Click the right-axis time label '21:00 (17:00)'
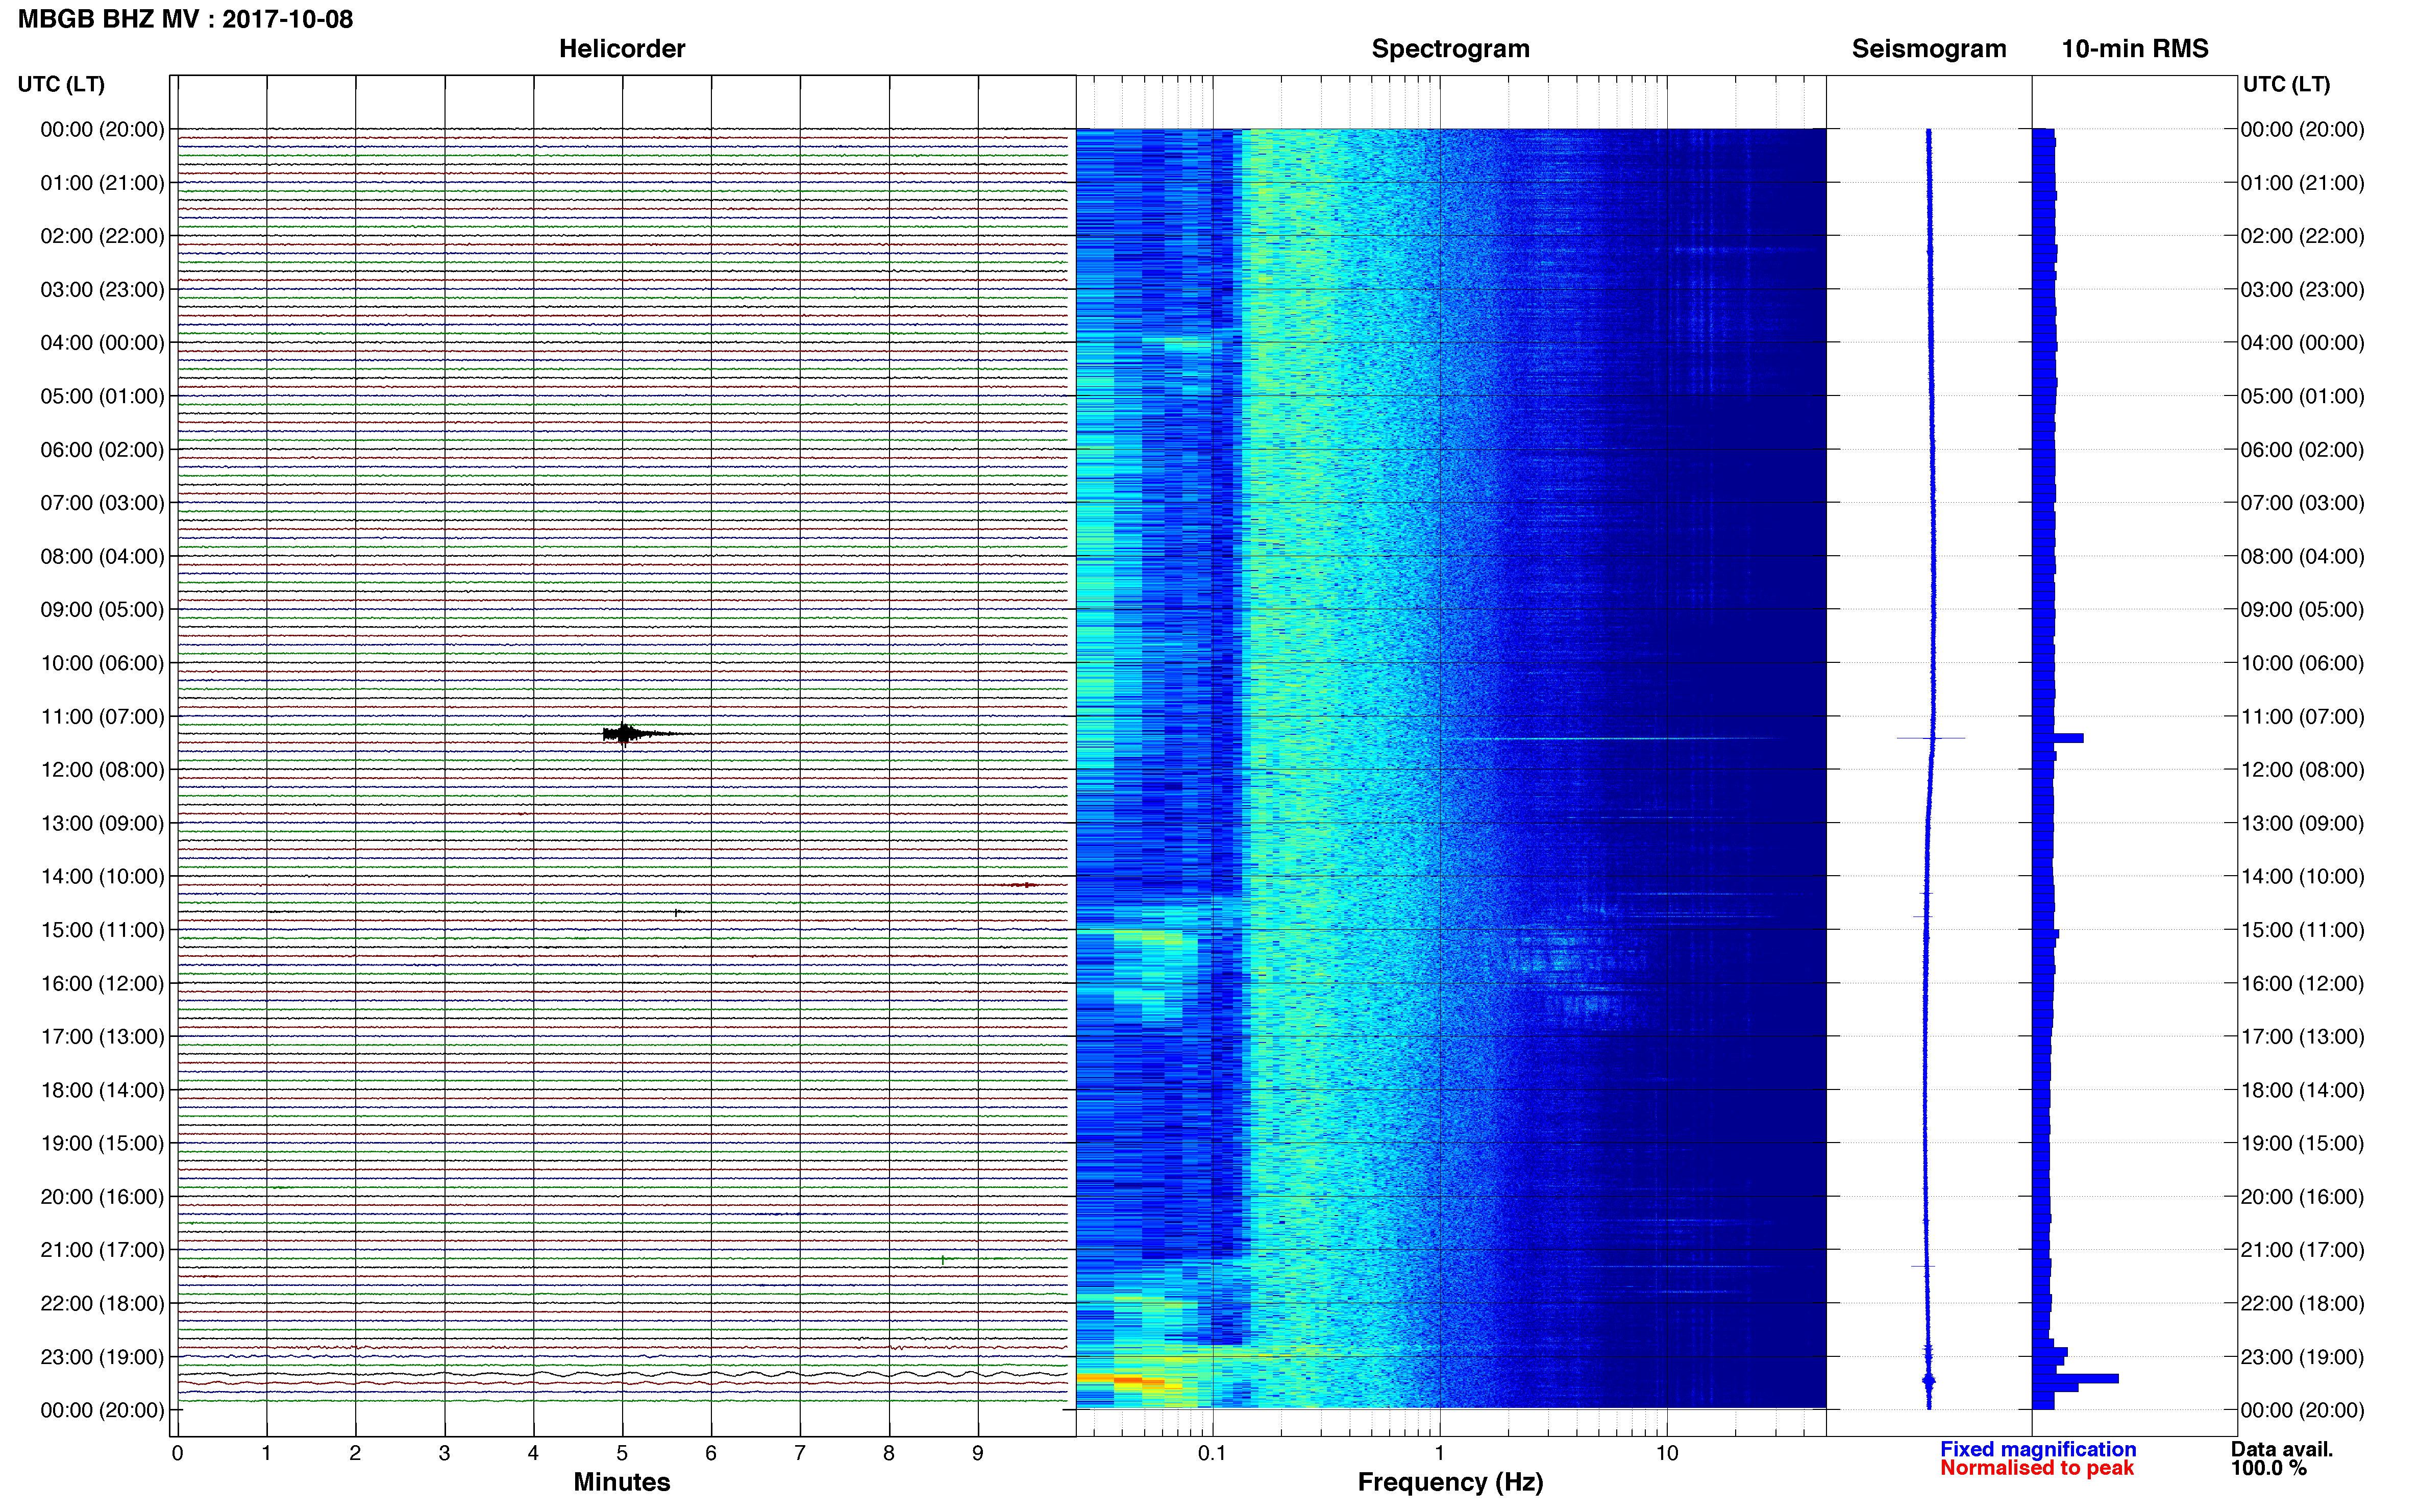The height and width of the screenshot is (1512, 2419). pyautogui.click(x=2302, y=1249)
